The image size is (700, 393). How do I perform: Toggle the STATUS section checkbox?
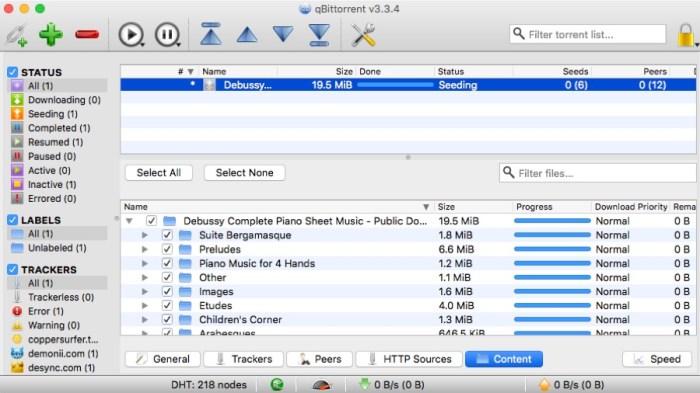click(12, 72)
